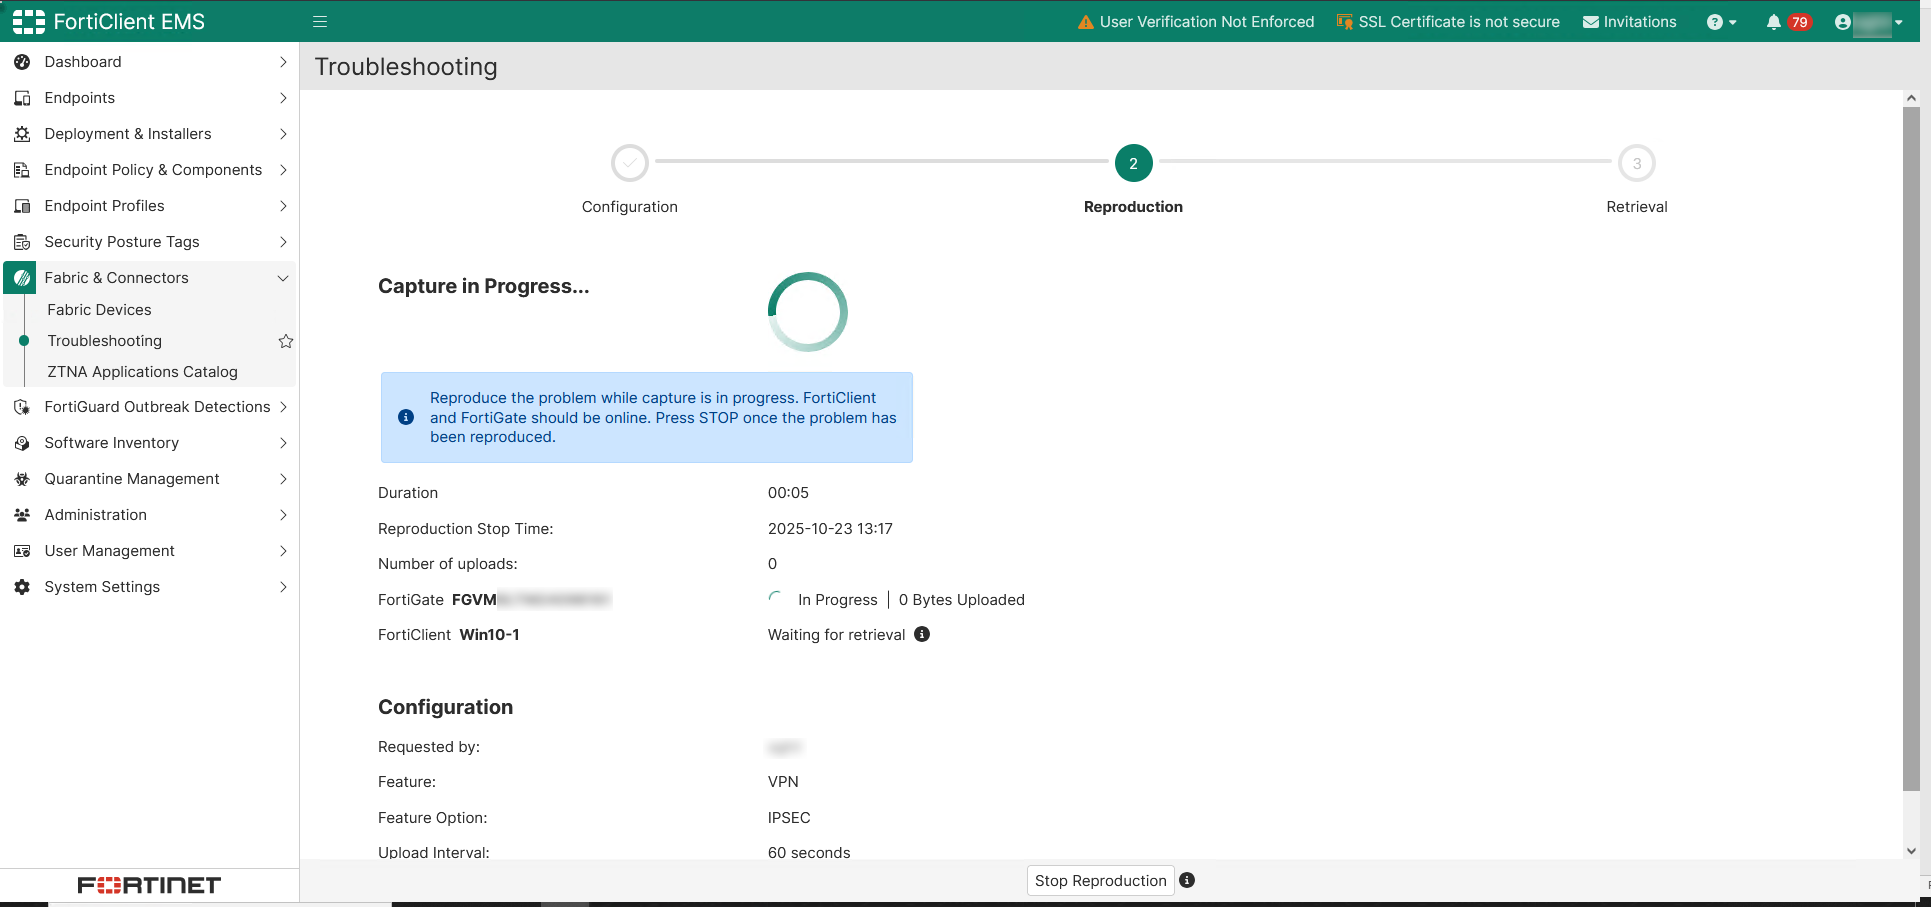Click the Reproduction step 2 circle
Viewport: 1931px width, 907px height.
pyautogui.click(x=1133, y=163)
